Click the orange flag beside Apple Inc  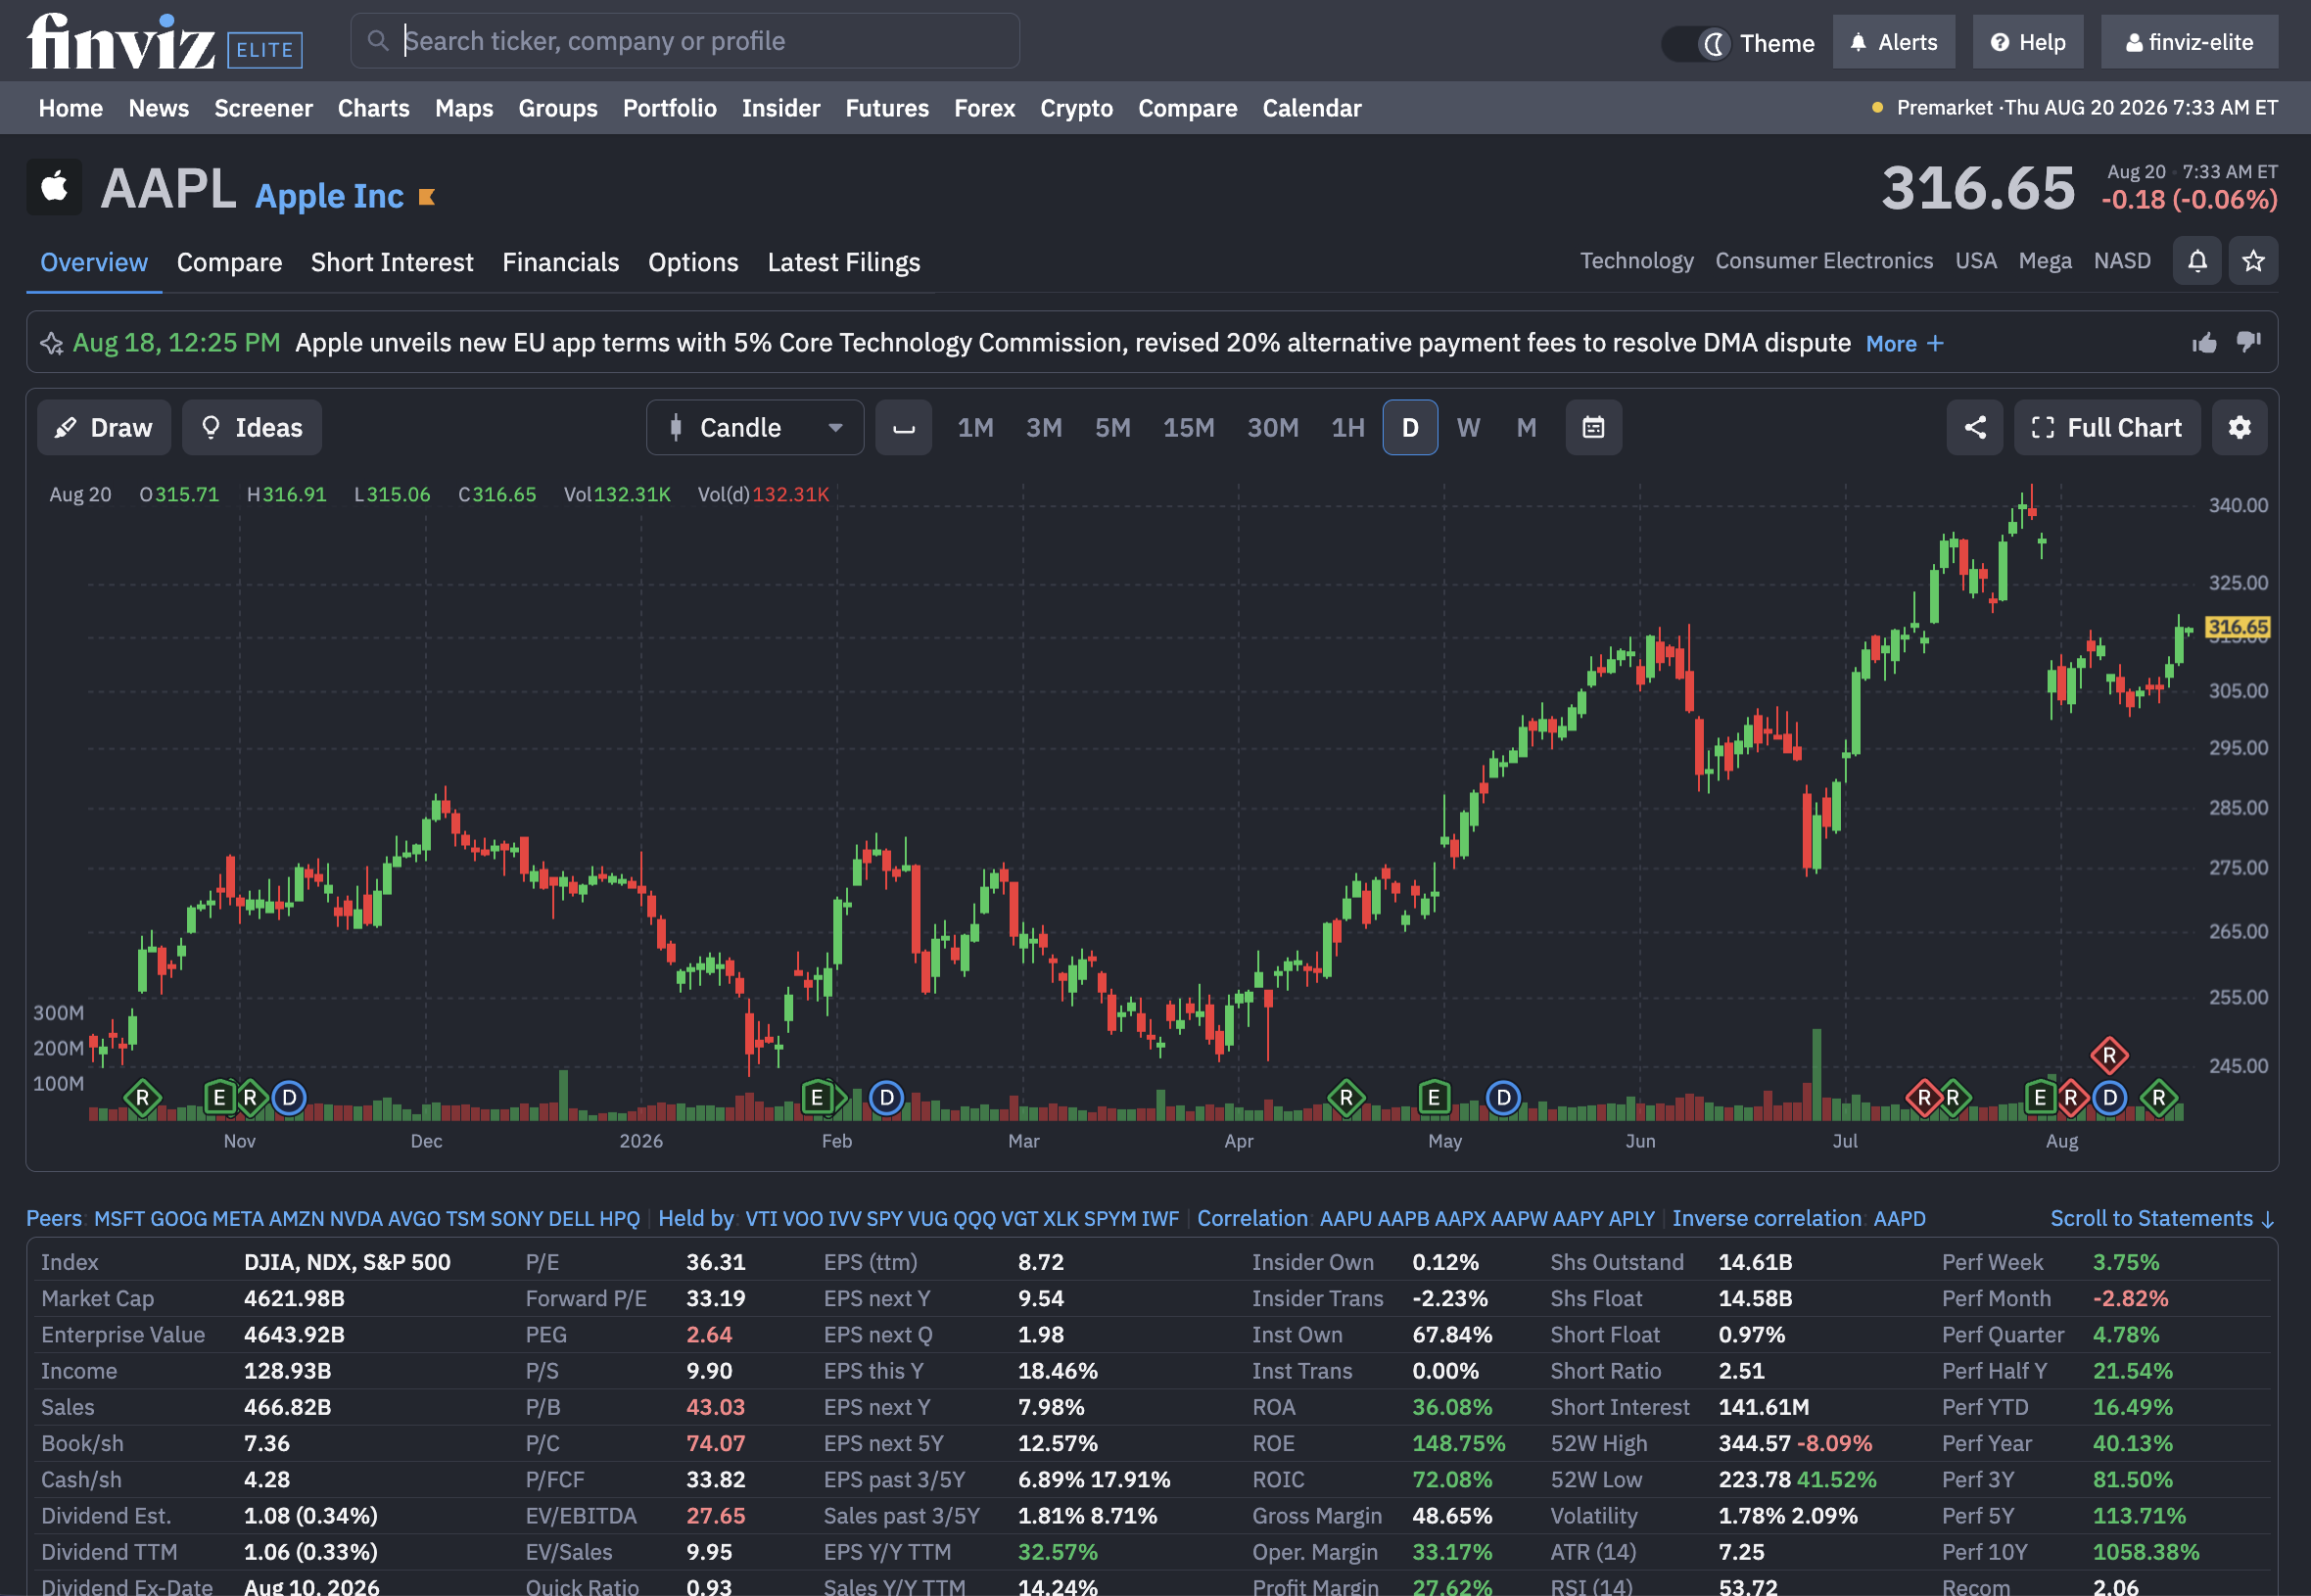click(x=427, y=197)
